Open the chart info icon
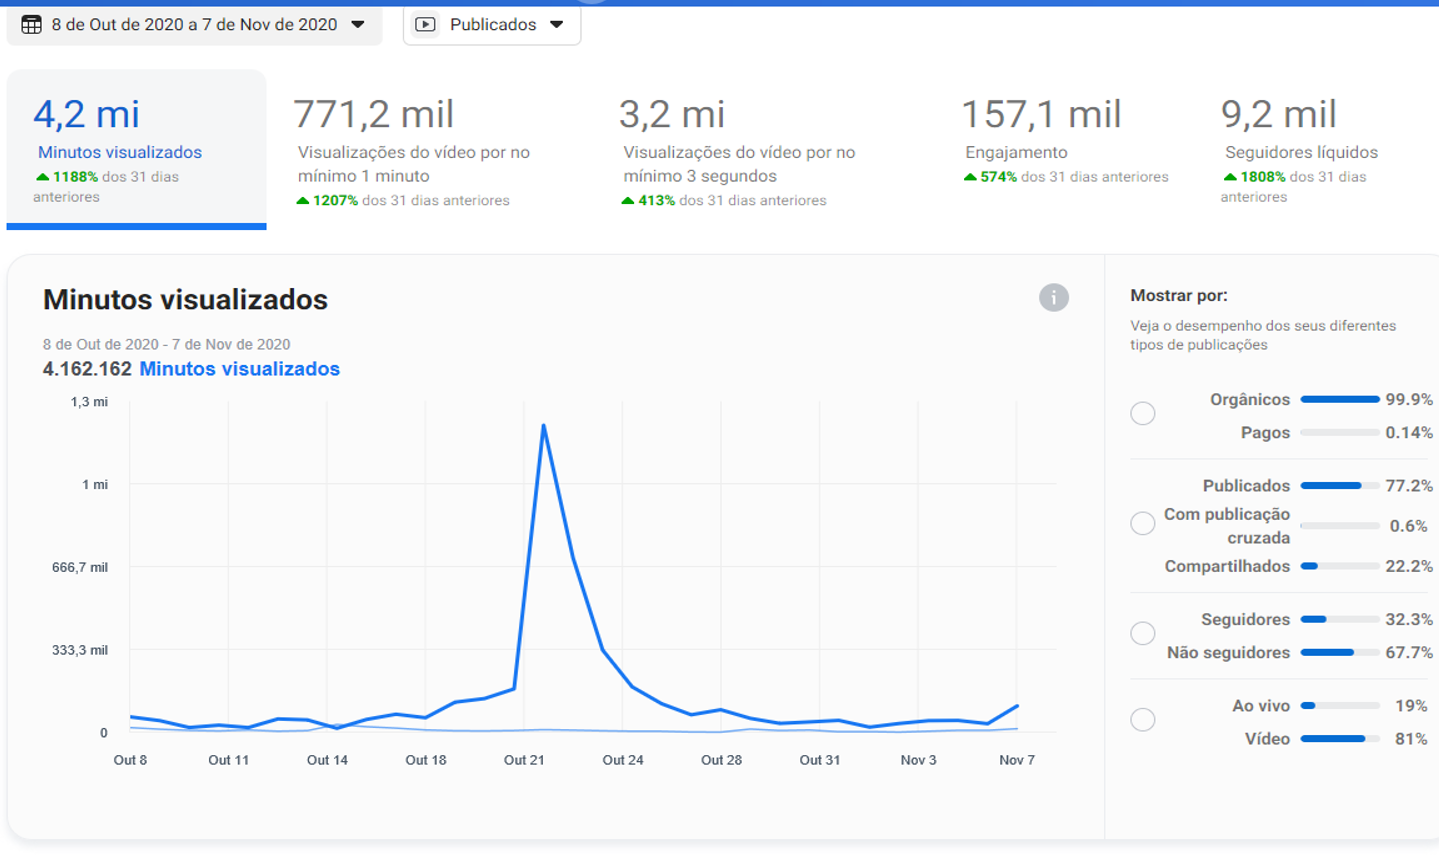Viewport: 1439px width, 855px height. [x=1053, y=297]
